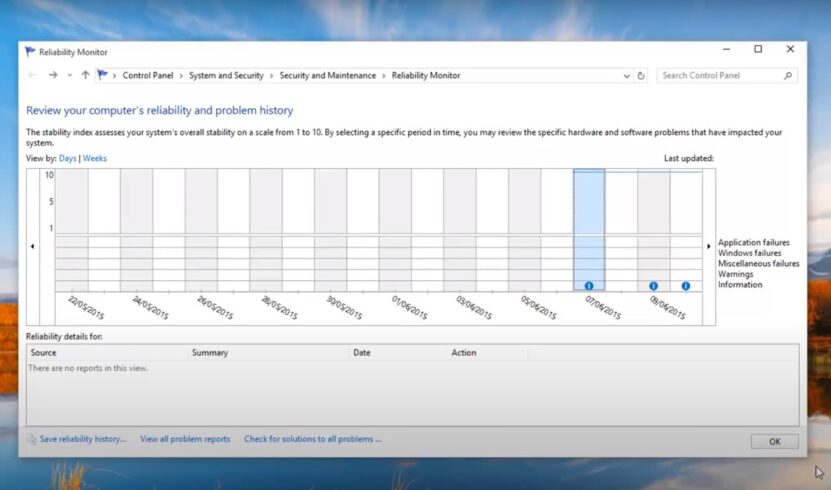
Task: Maximize the Reliability Monitor window
Action: point(758,49)
